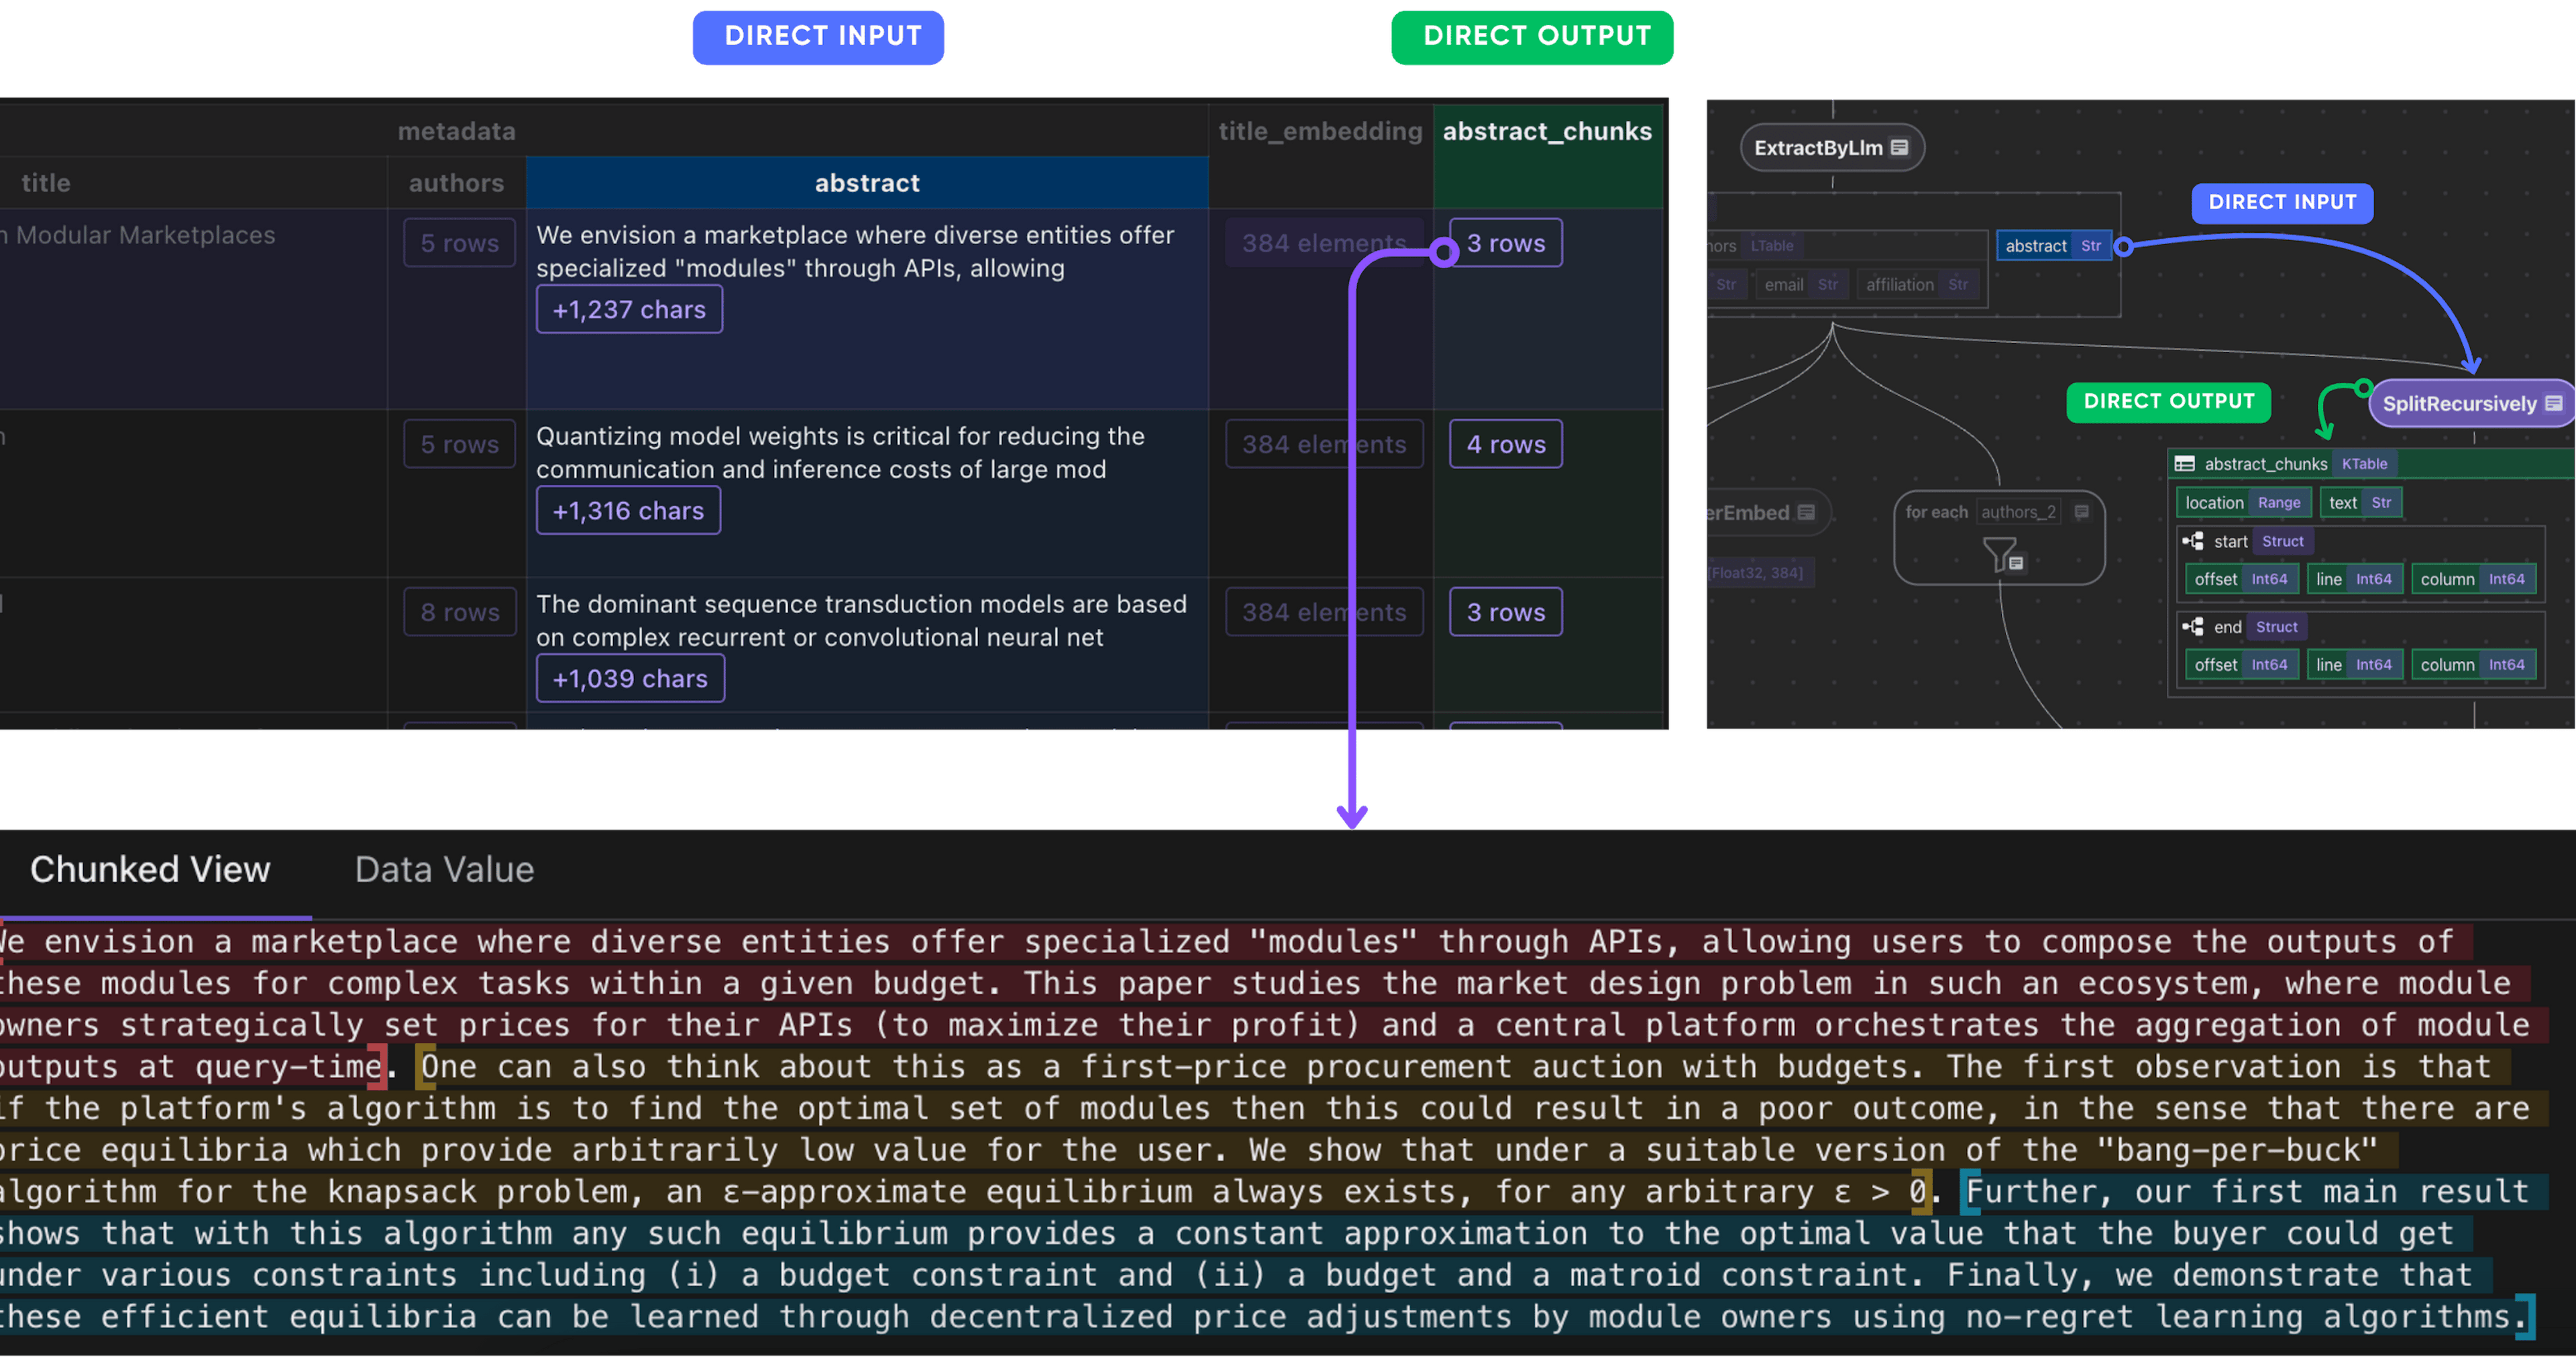The width and height of the screenshot is (2576, 1358).
Task: Click the note icon on the Embed node
Action: tap(1806, 512)
